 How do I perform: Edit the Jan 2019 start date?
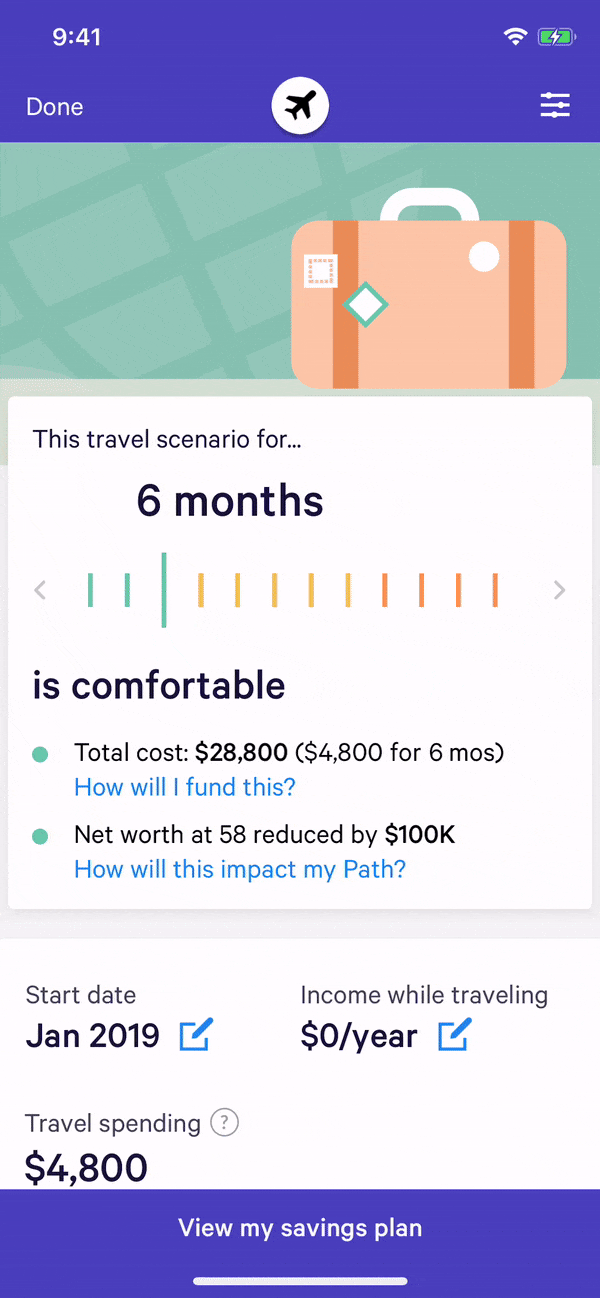click(x=195, y=1035)
